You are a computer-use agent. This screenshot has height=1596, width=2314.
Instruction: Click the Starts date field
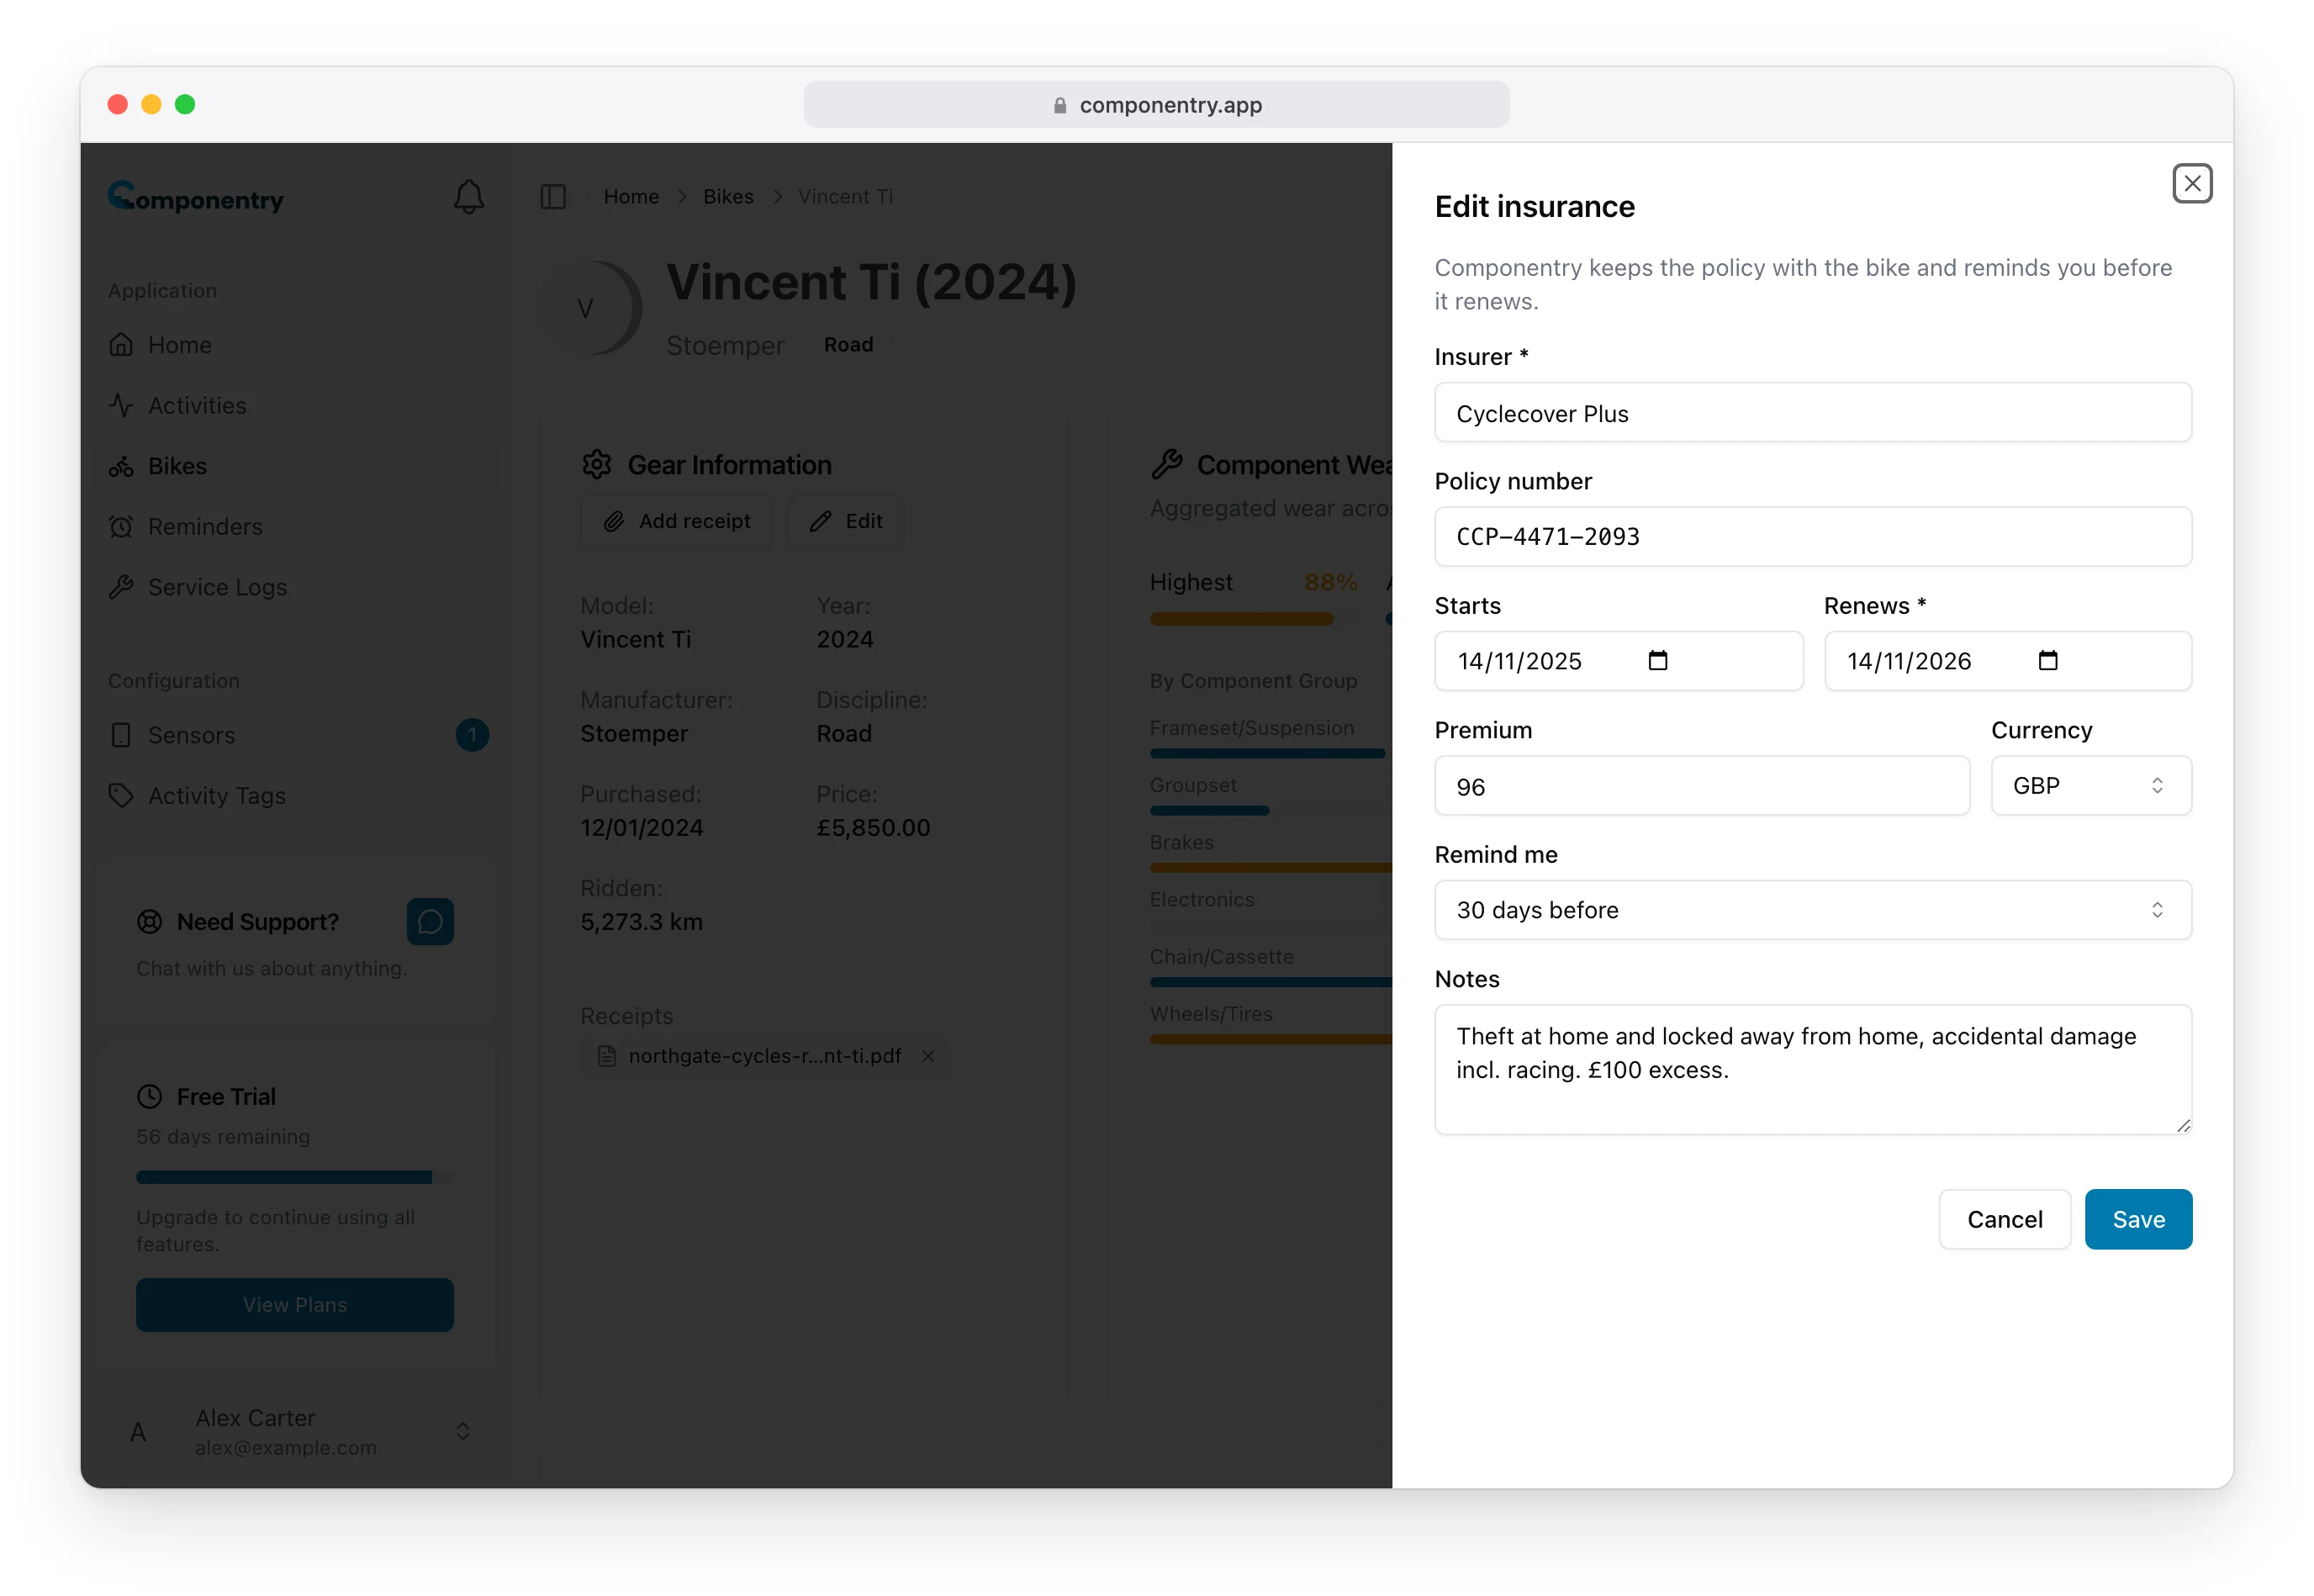pos(1618,661)
